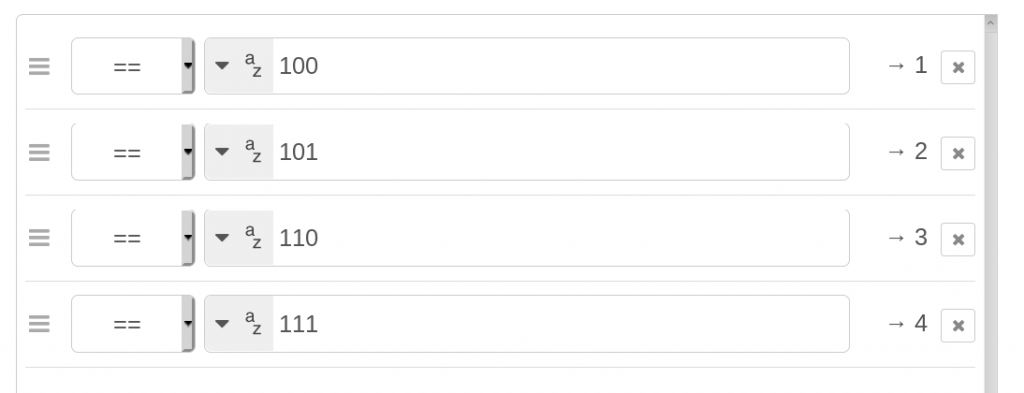
Task: Click the drag handle of rule 111
Action: [39, 325]
